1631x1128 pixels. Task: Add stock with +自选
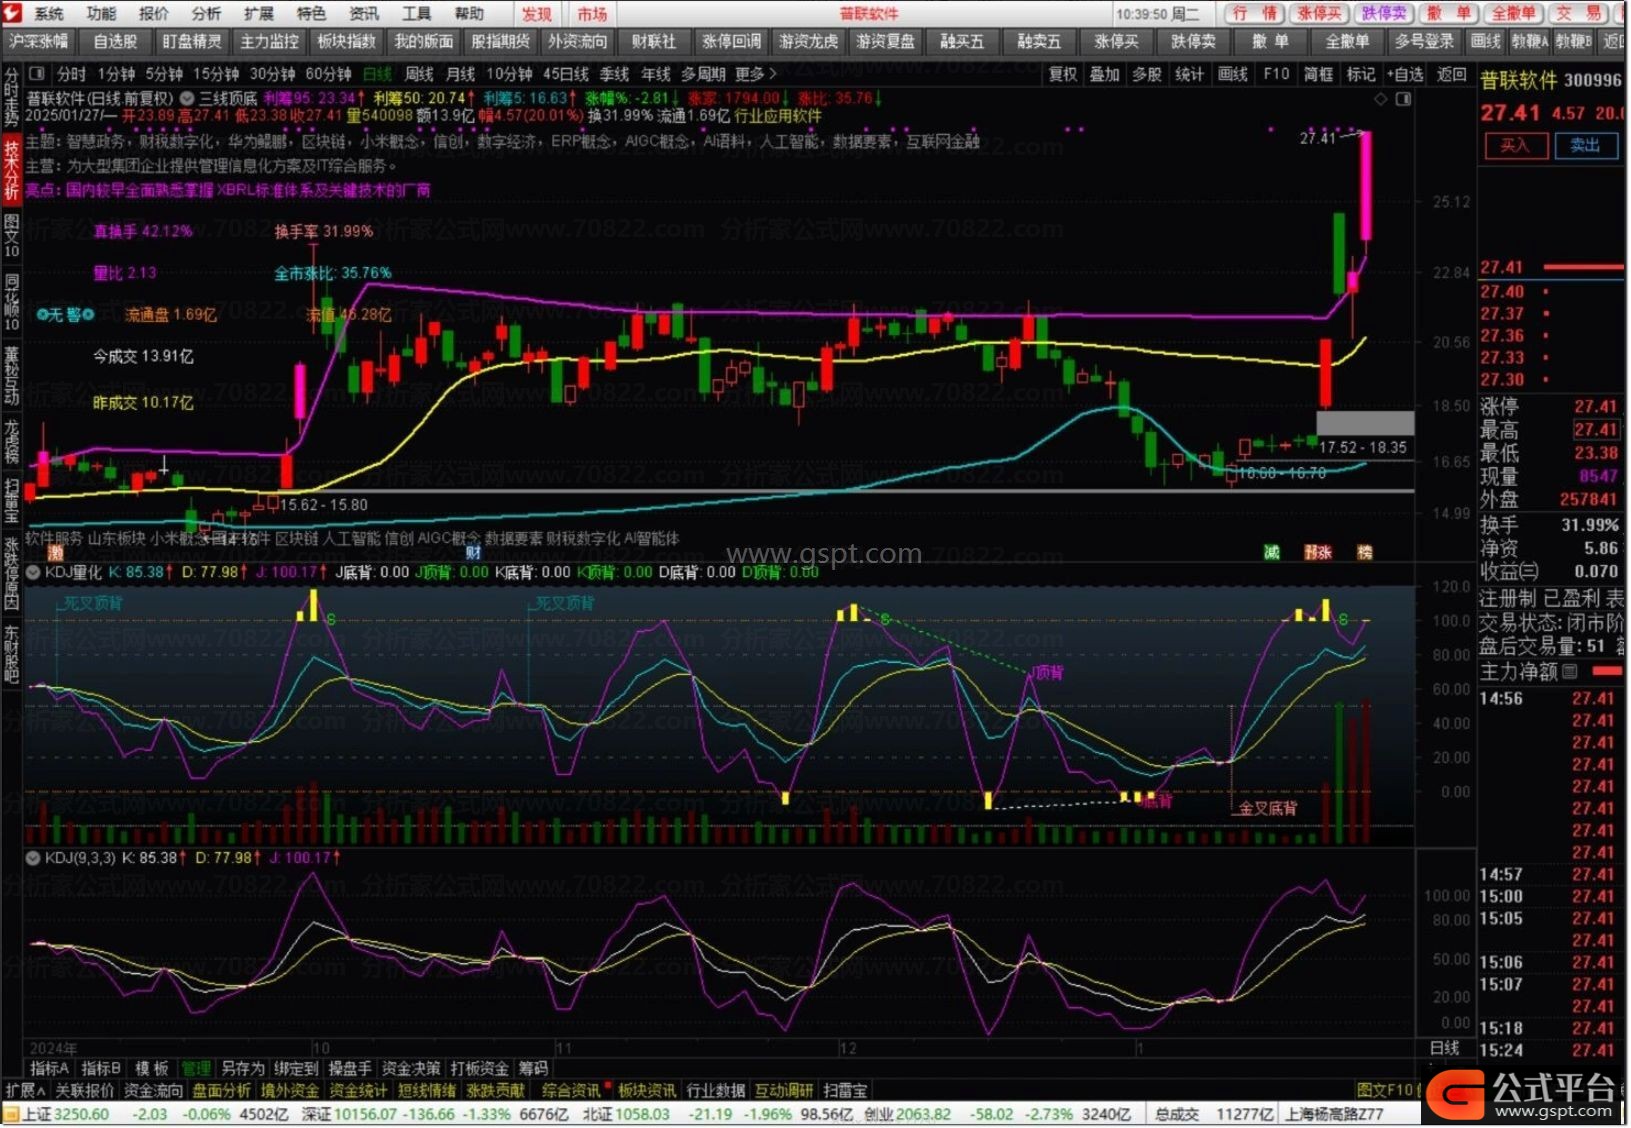click(1405, 74)
